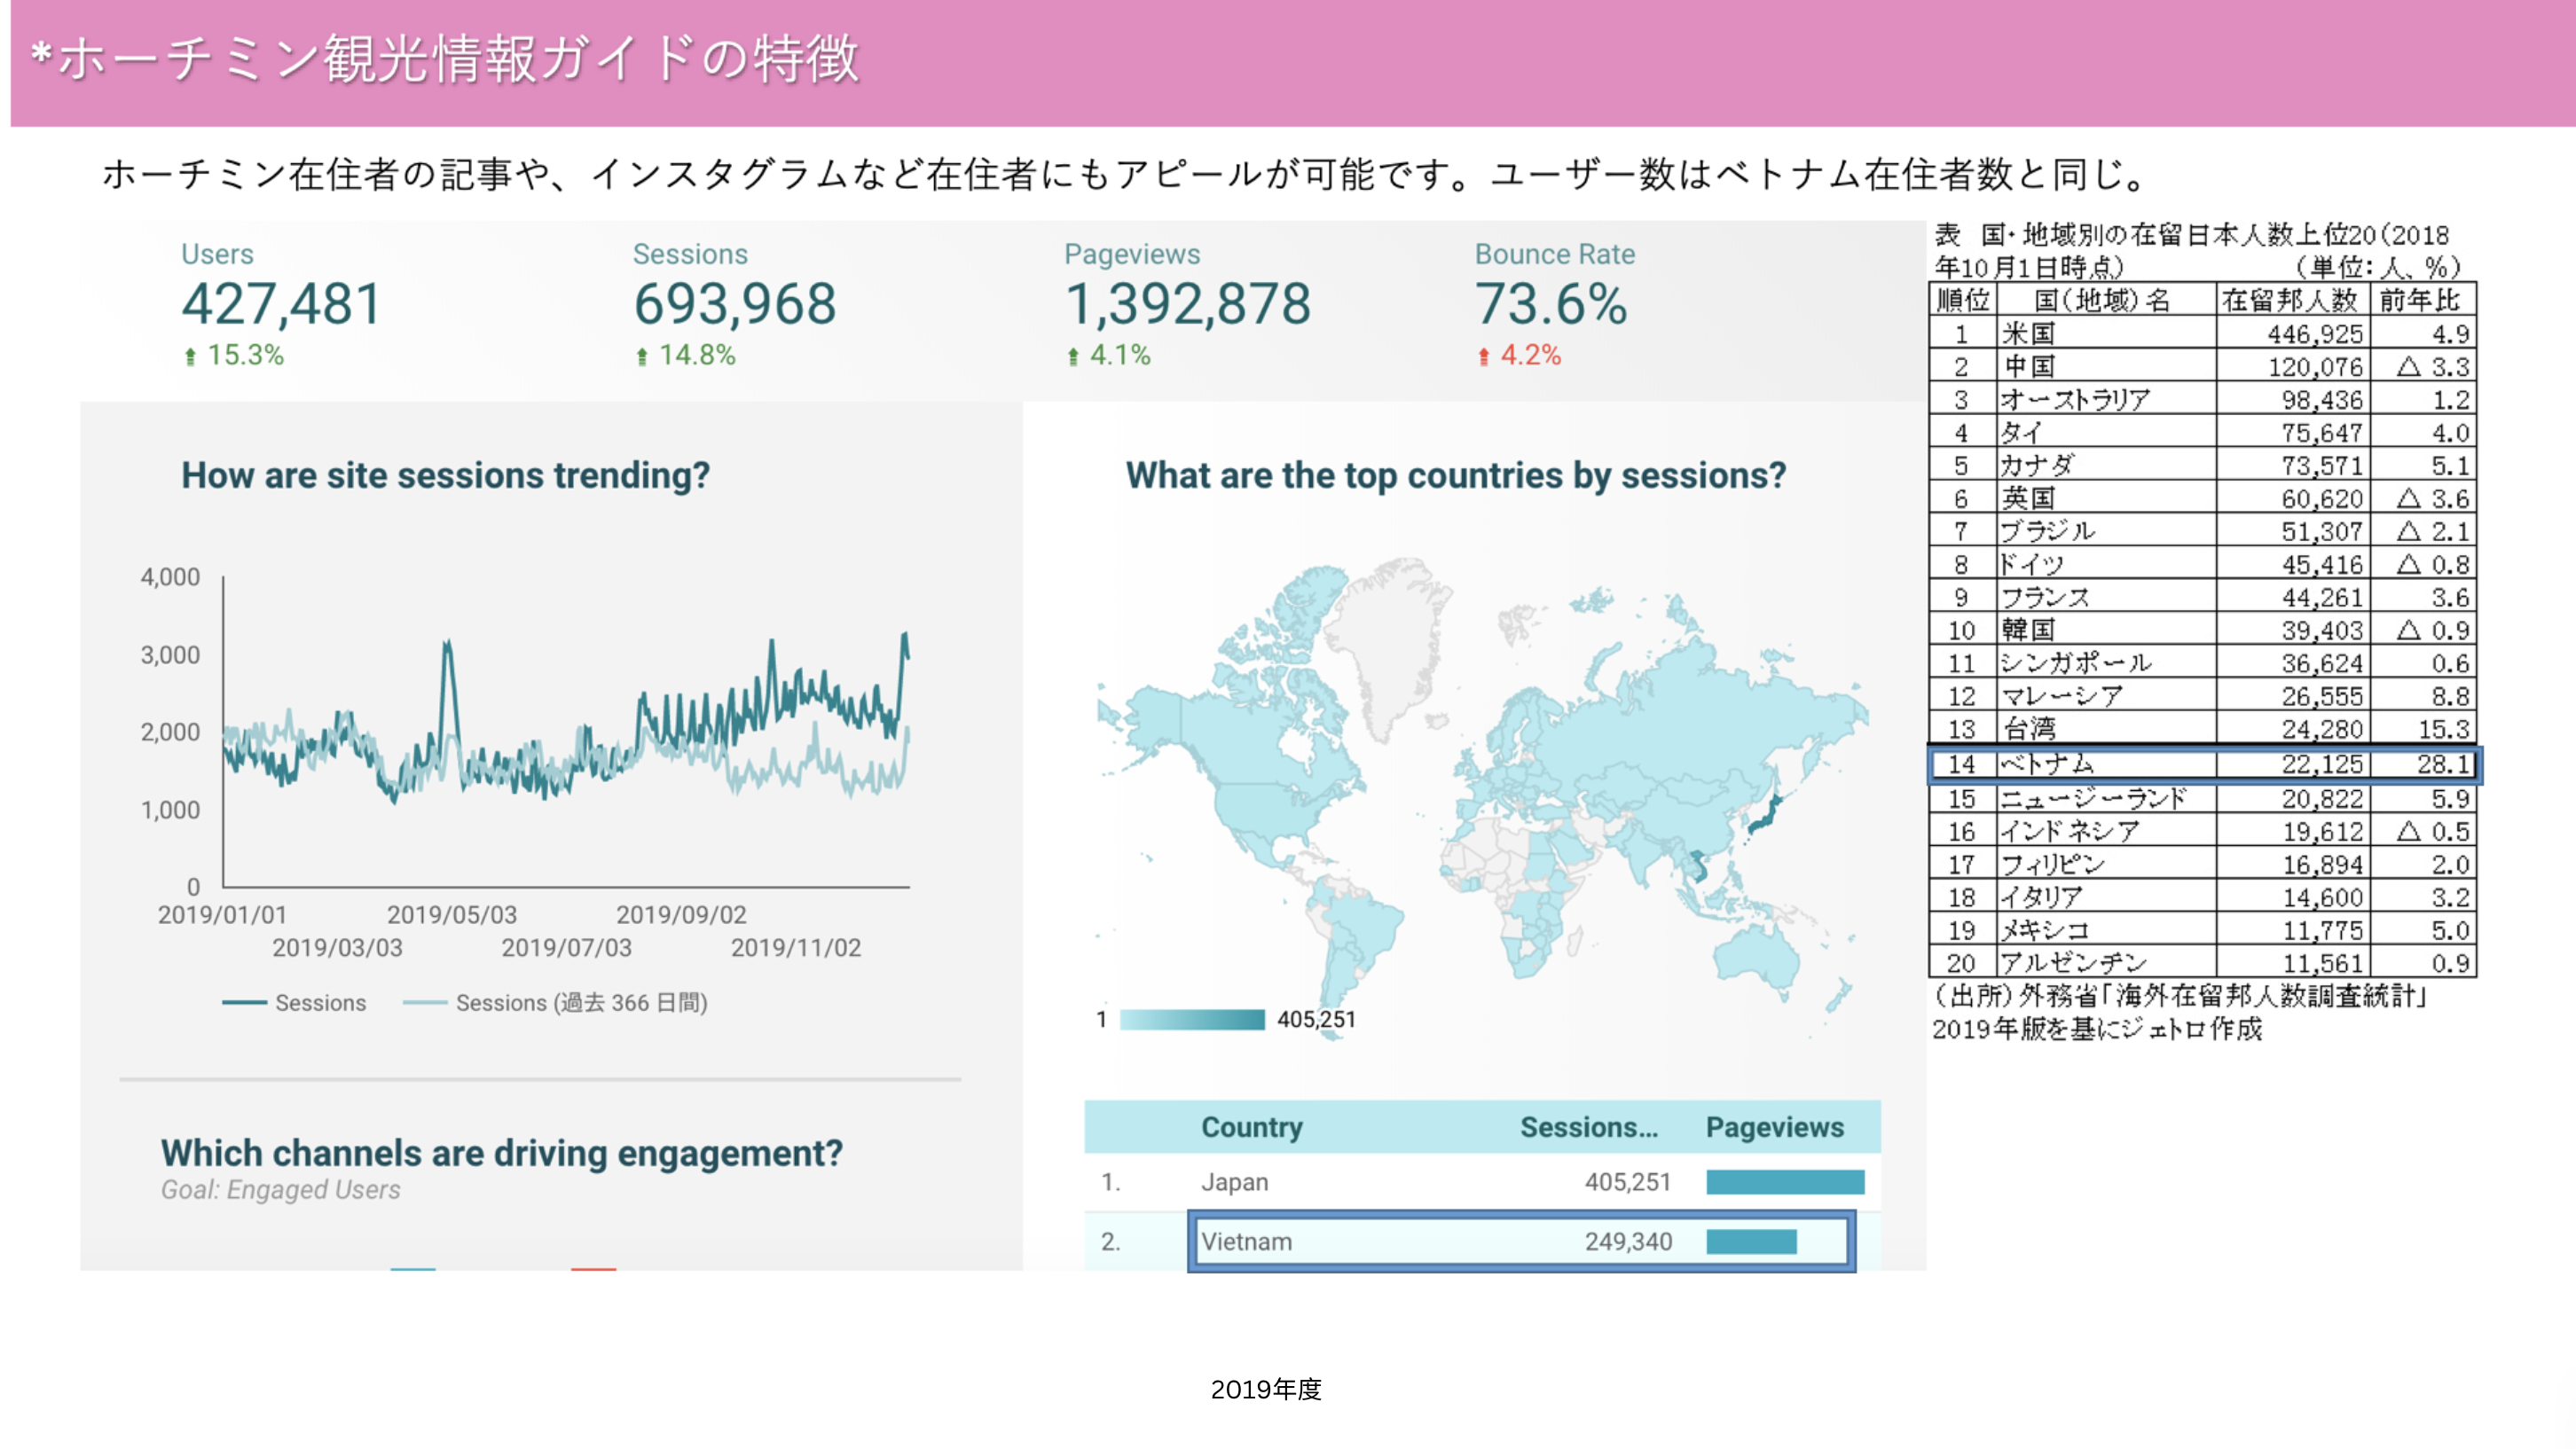Click the light Sessions 過去 366 日間 legend marker
This screenshot has width=2576, height=1449.
tap(424, 1002)
